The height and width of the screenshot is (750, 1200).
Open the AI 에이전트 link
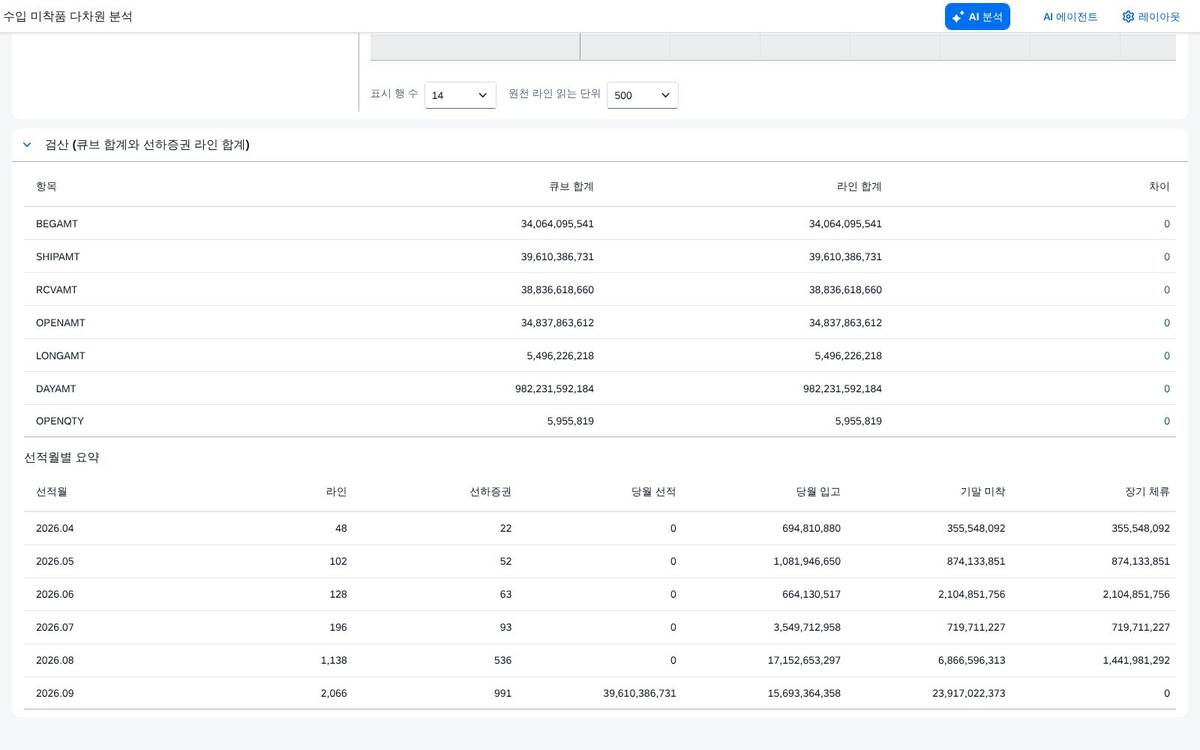(x=1070, y=17)
